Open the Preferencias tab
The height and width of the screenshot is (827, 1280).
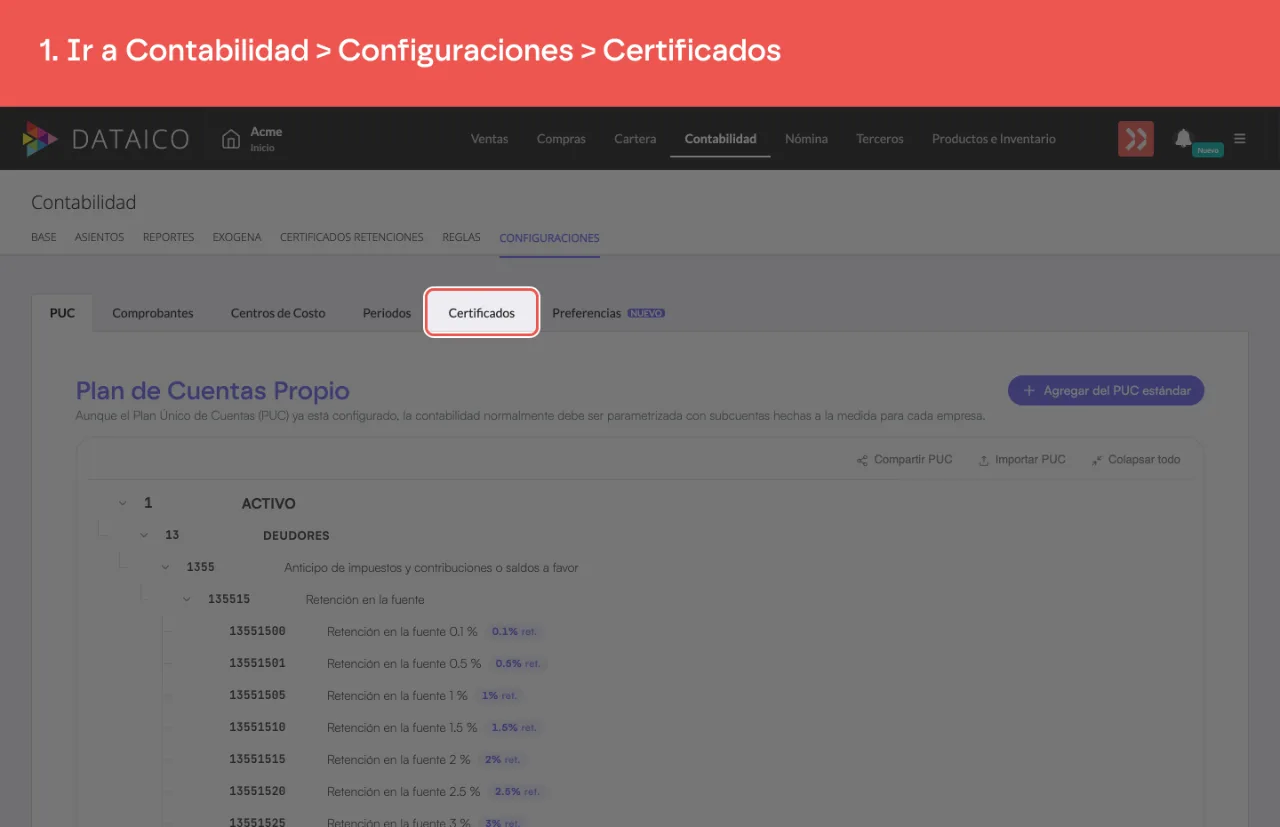pos(586,313)
